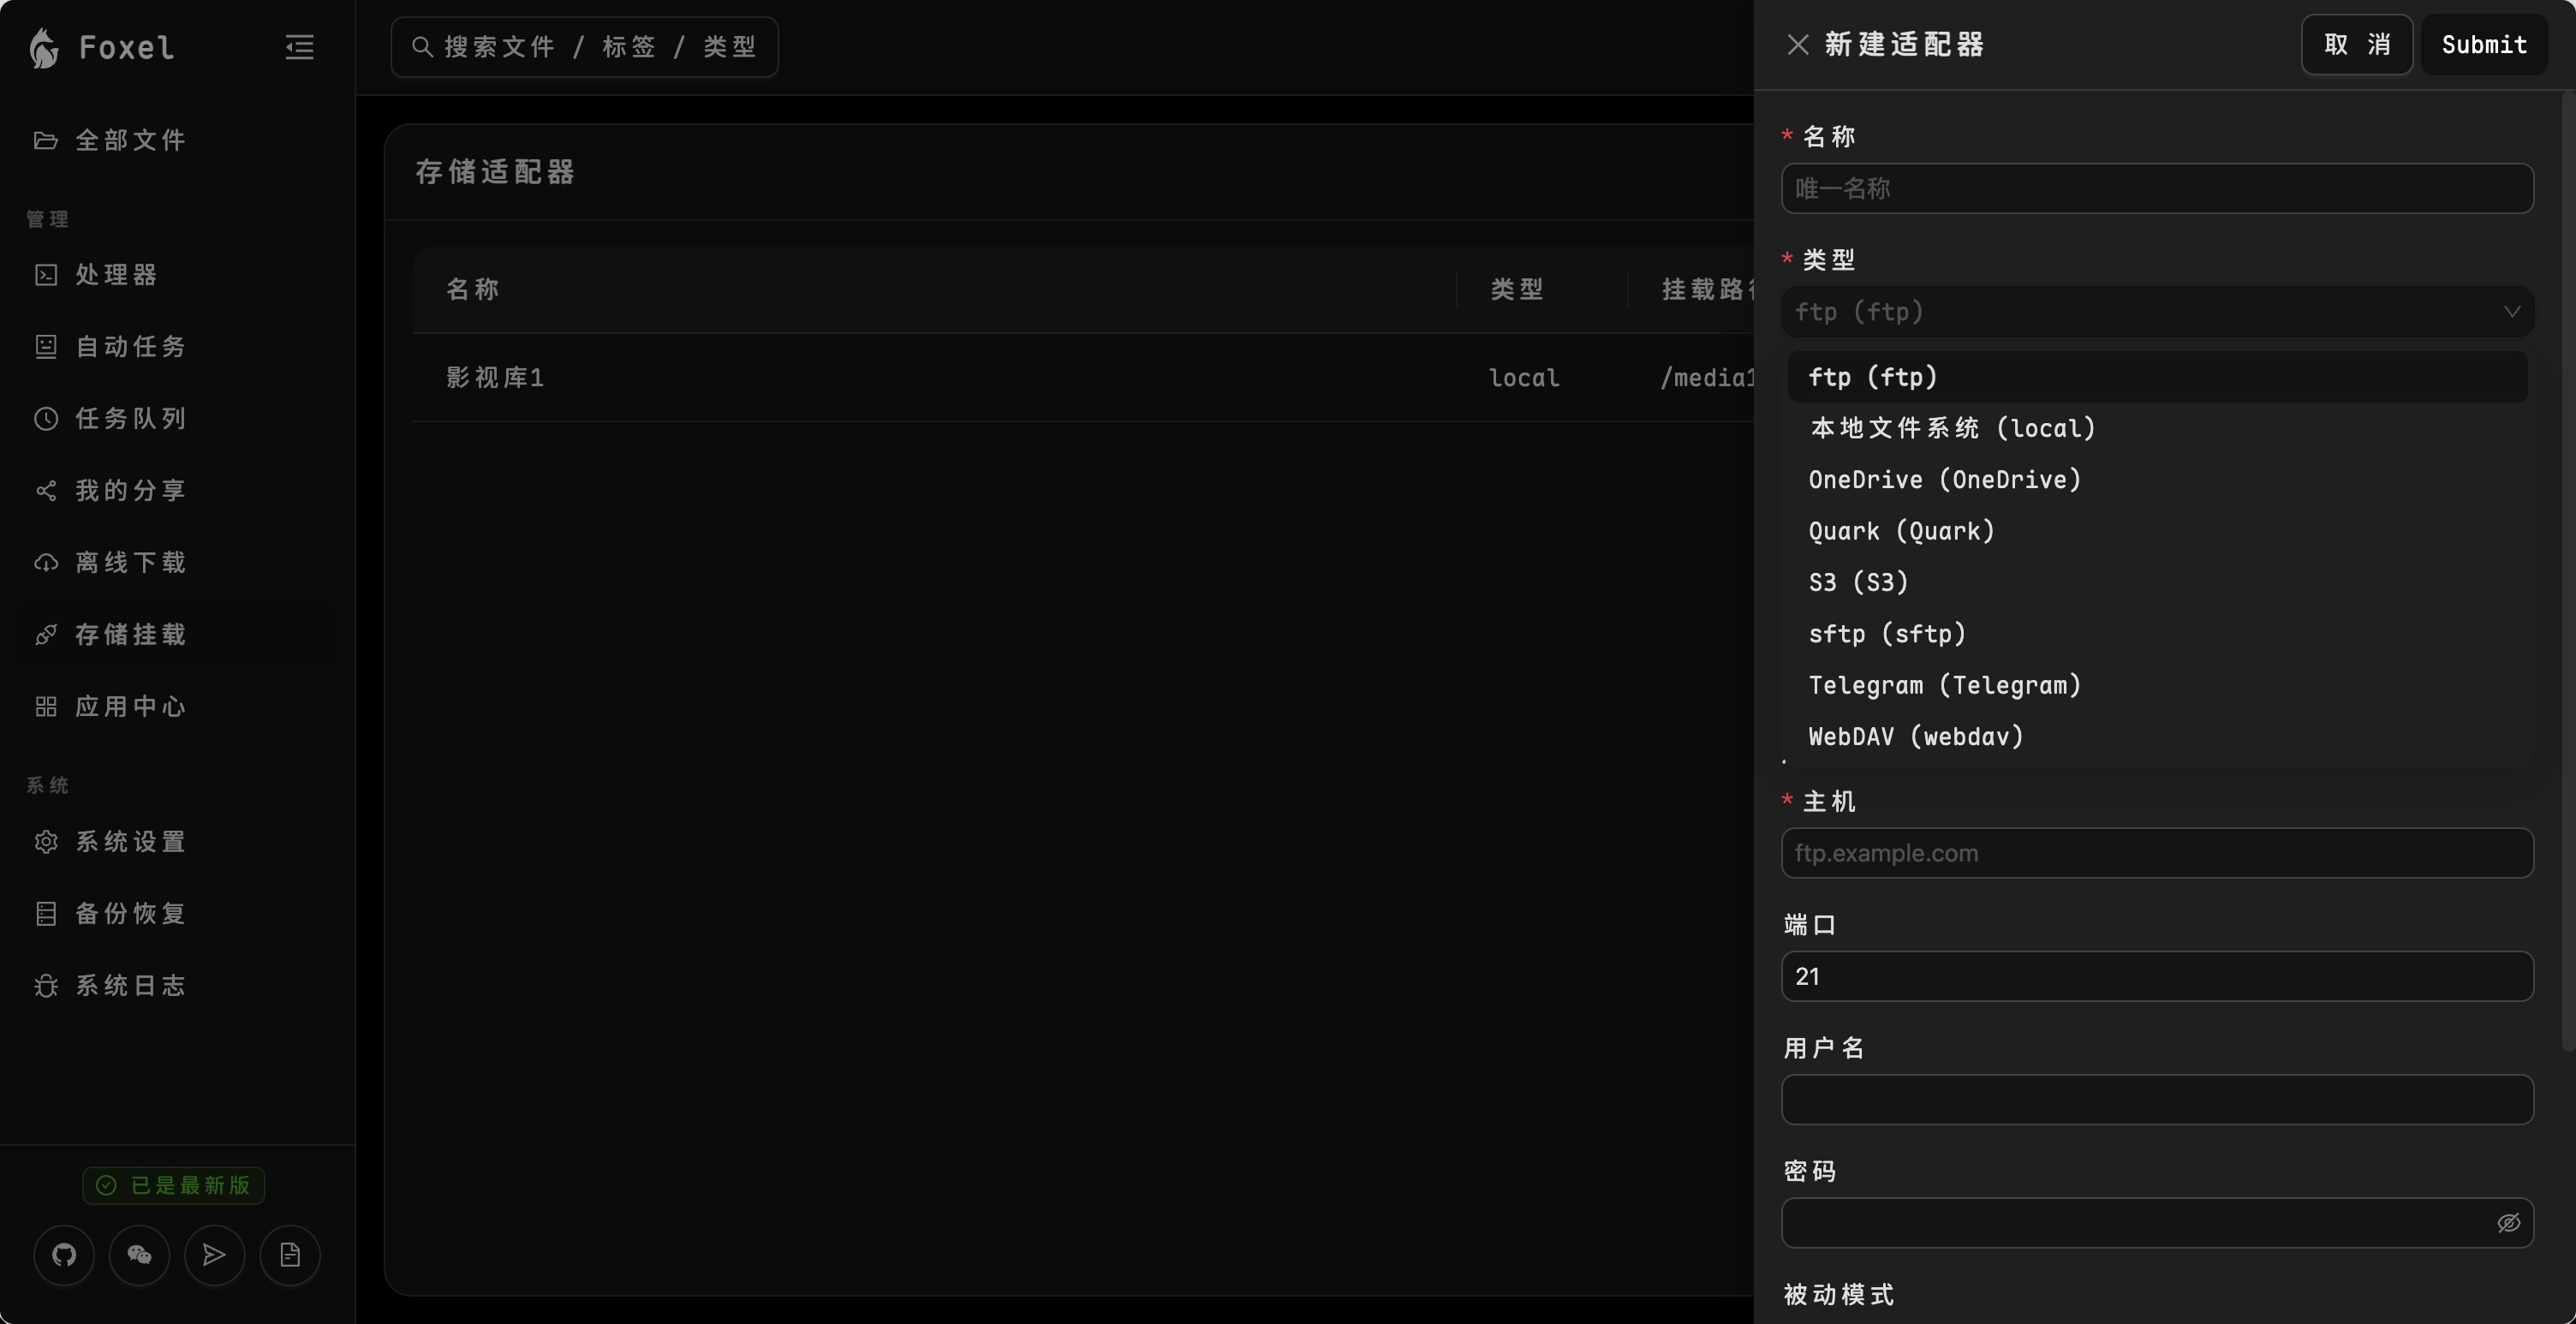Click the 任务队列 clock icon
2576x1324 pixels.
click(45, 419)
